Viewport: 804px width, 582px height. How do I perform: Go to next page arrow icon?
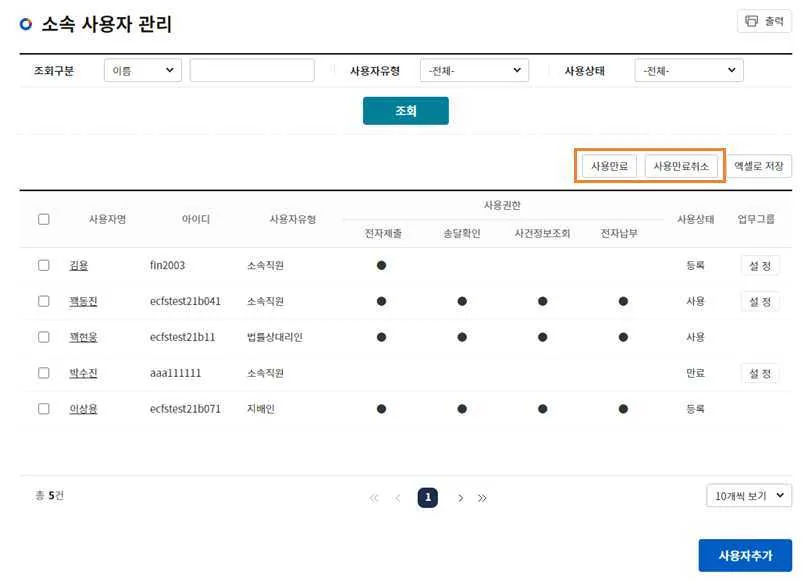(460, 498)
